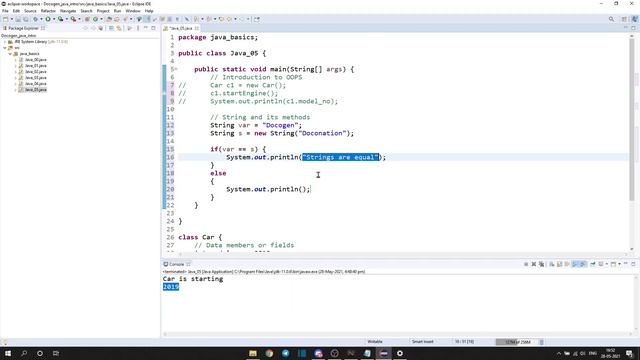640x360 pixels.
Task: Click the Chrome icon on the taskbar
Action: coord(269,353)
